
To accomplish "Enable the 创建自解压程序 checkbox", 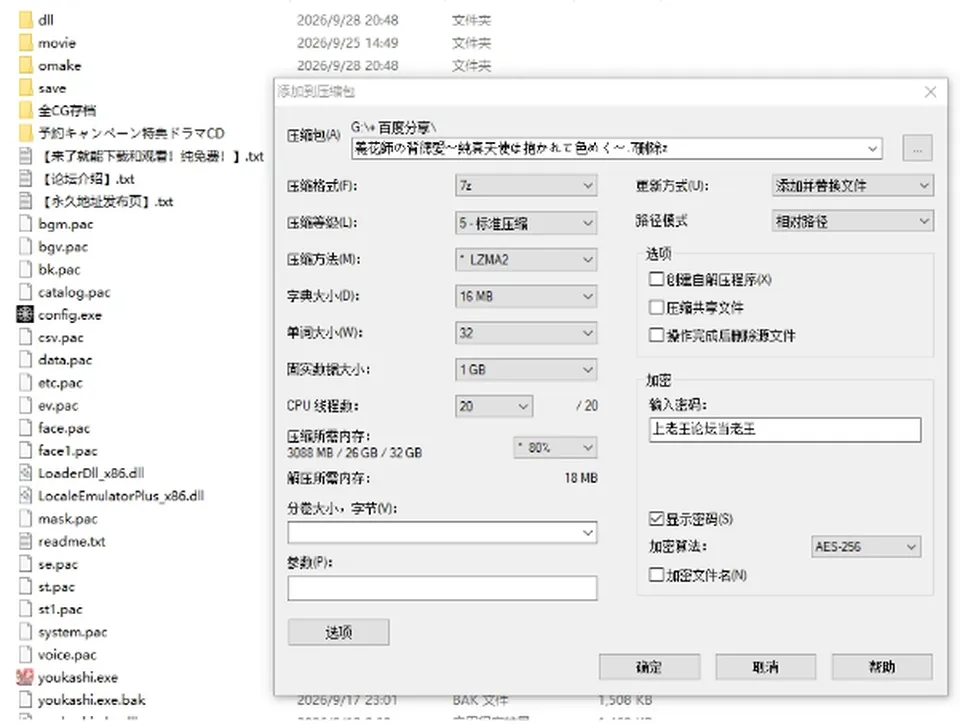I will coord(656,280).
